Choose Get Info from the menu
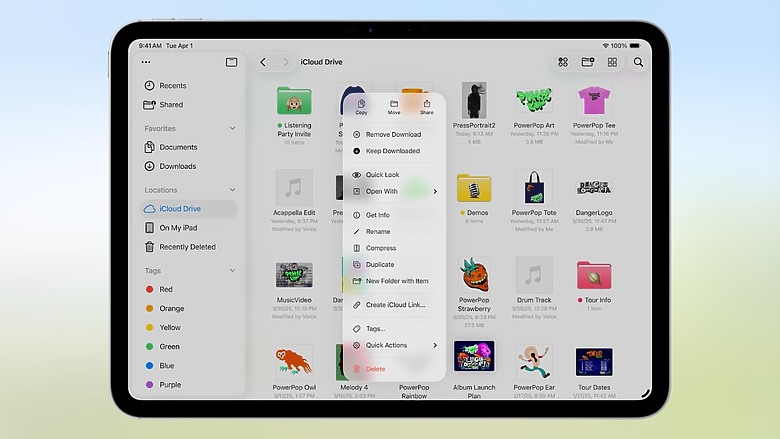Image resolution: width=780 pixels, height=439 pixels. (394, 215)
